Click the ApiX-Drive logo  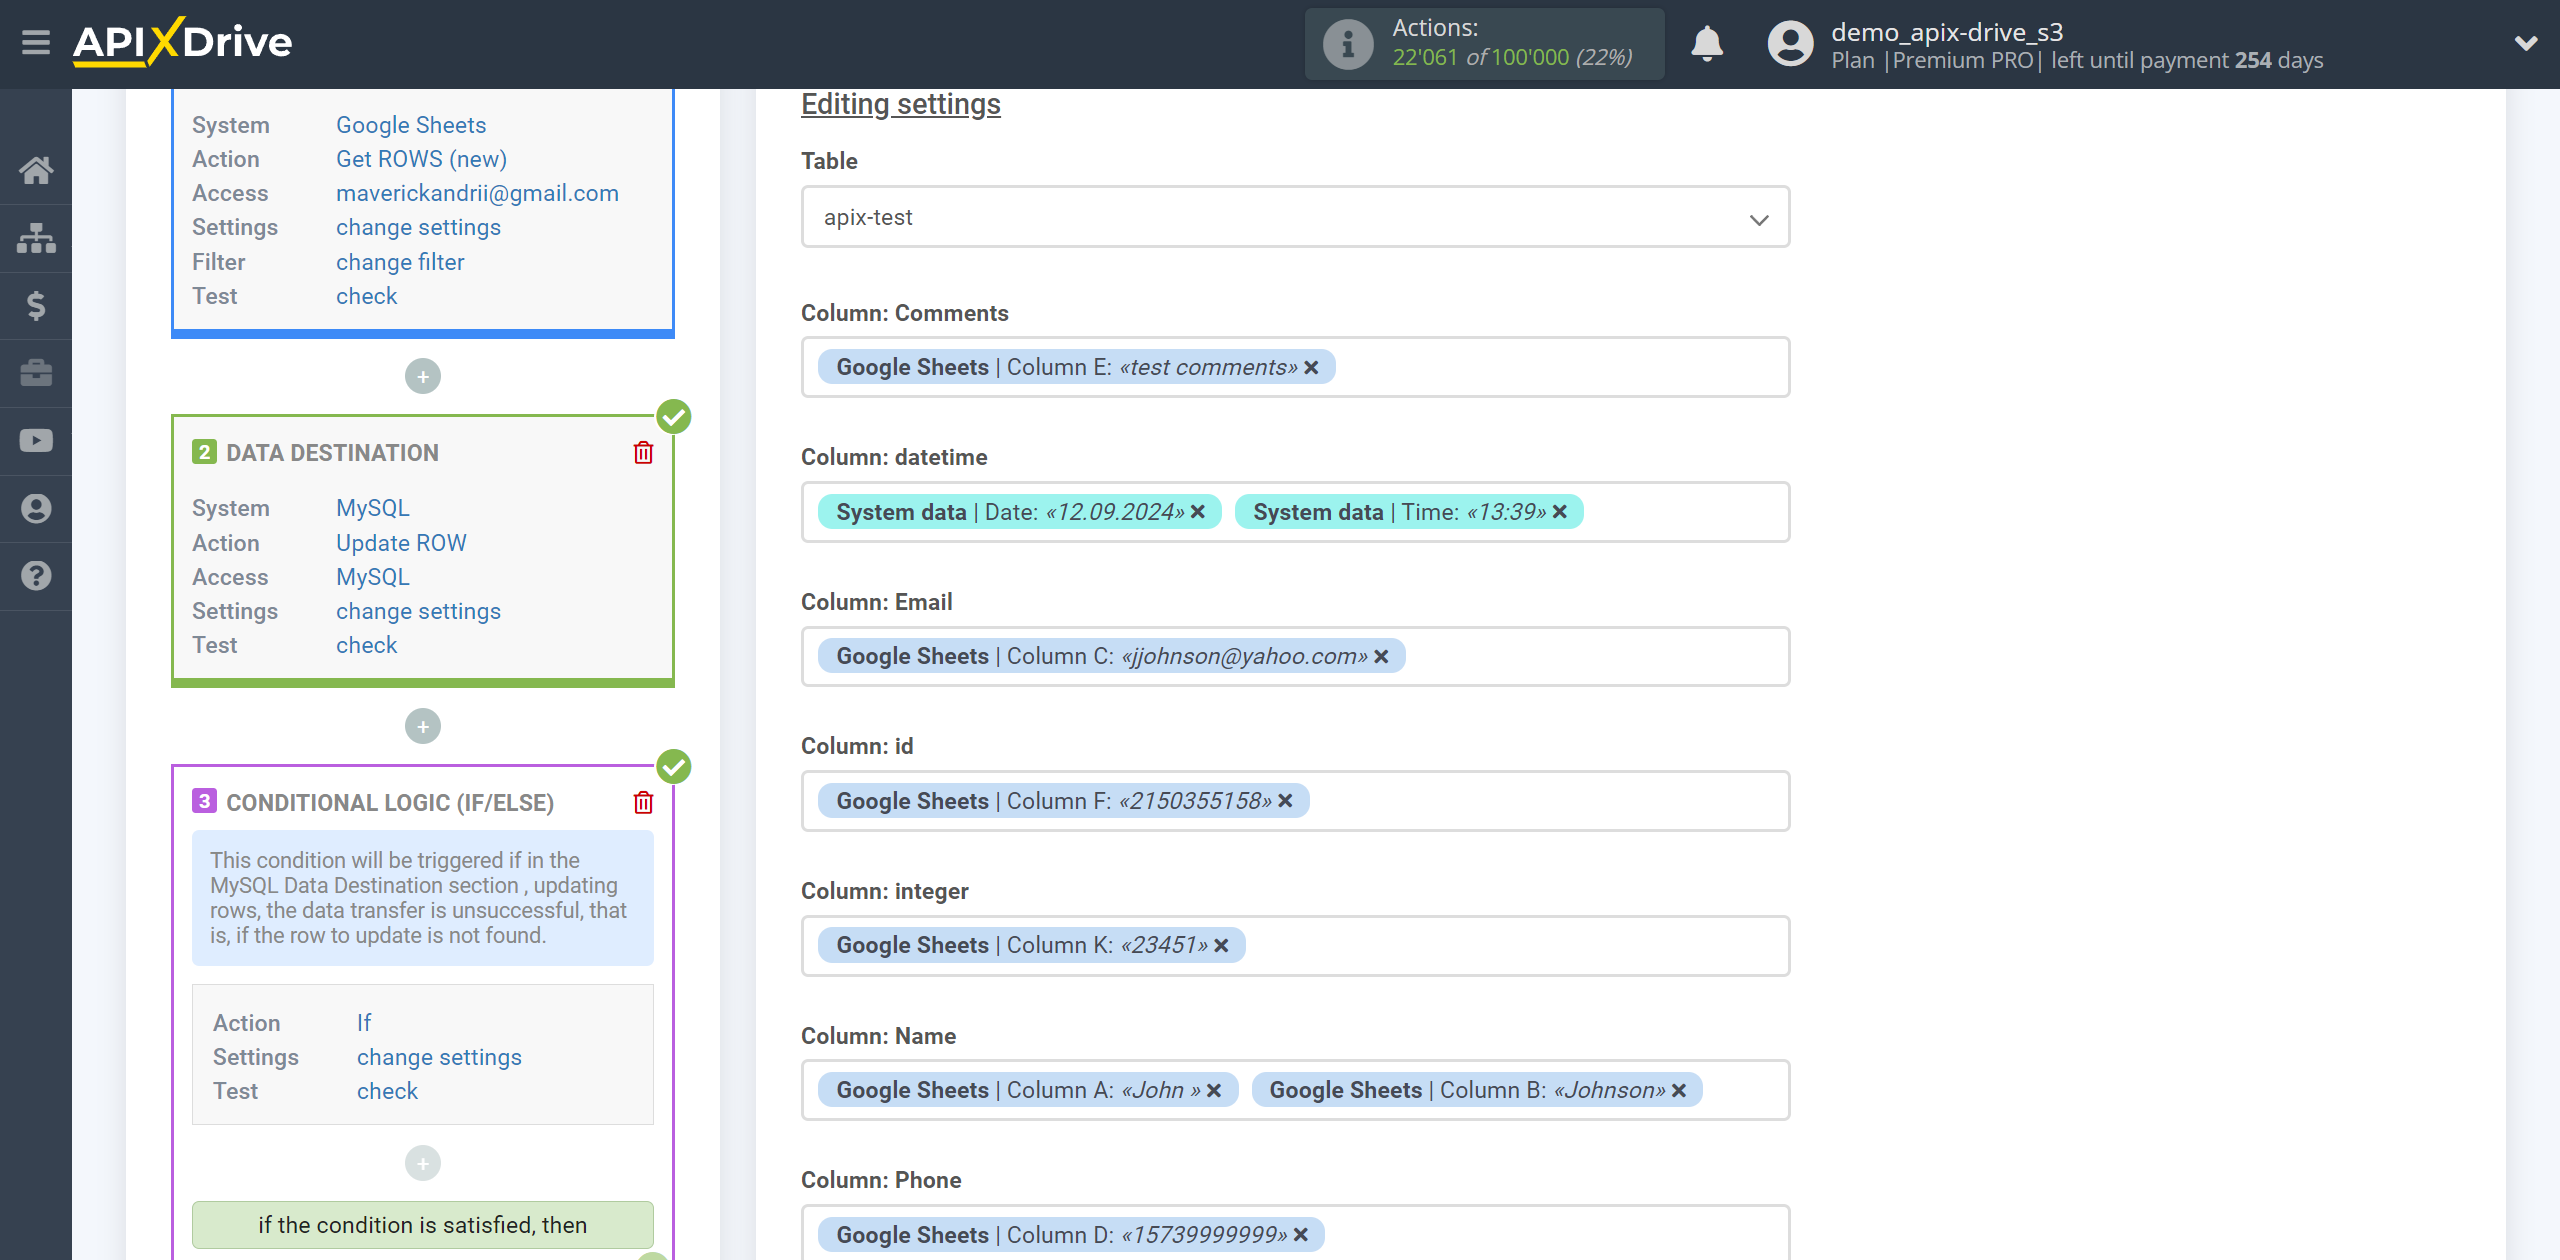pos(182,43)
